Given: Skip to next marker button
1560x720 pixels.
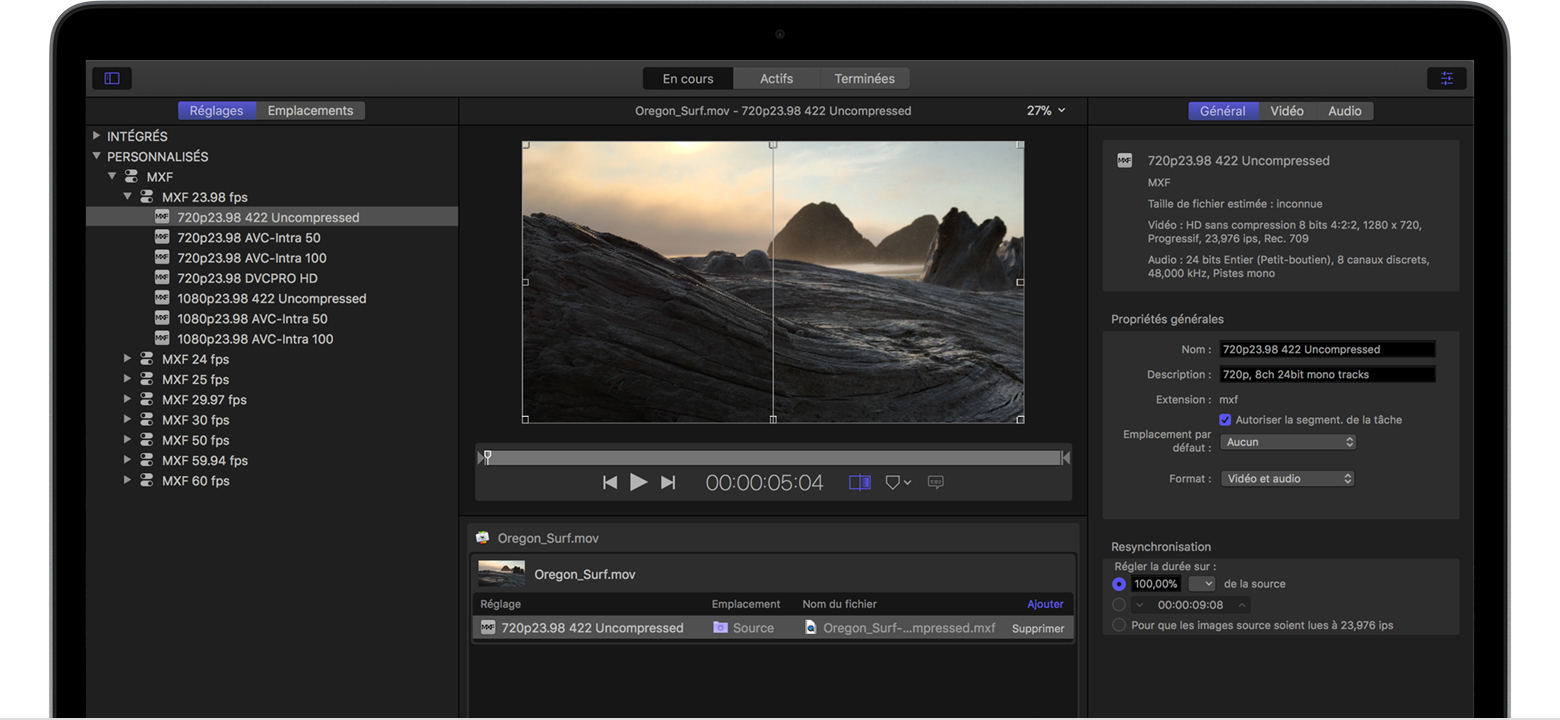Looking at the screenshot, I should [668, 483].
